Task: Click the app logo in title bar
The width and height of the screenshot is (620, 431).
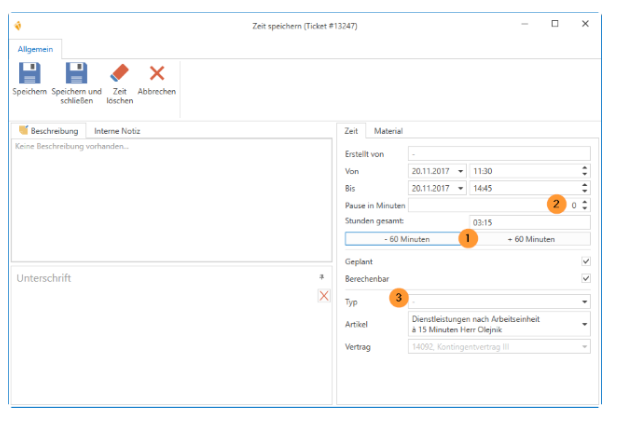Action: pos(17,24)
